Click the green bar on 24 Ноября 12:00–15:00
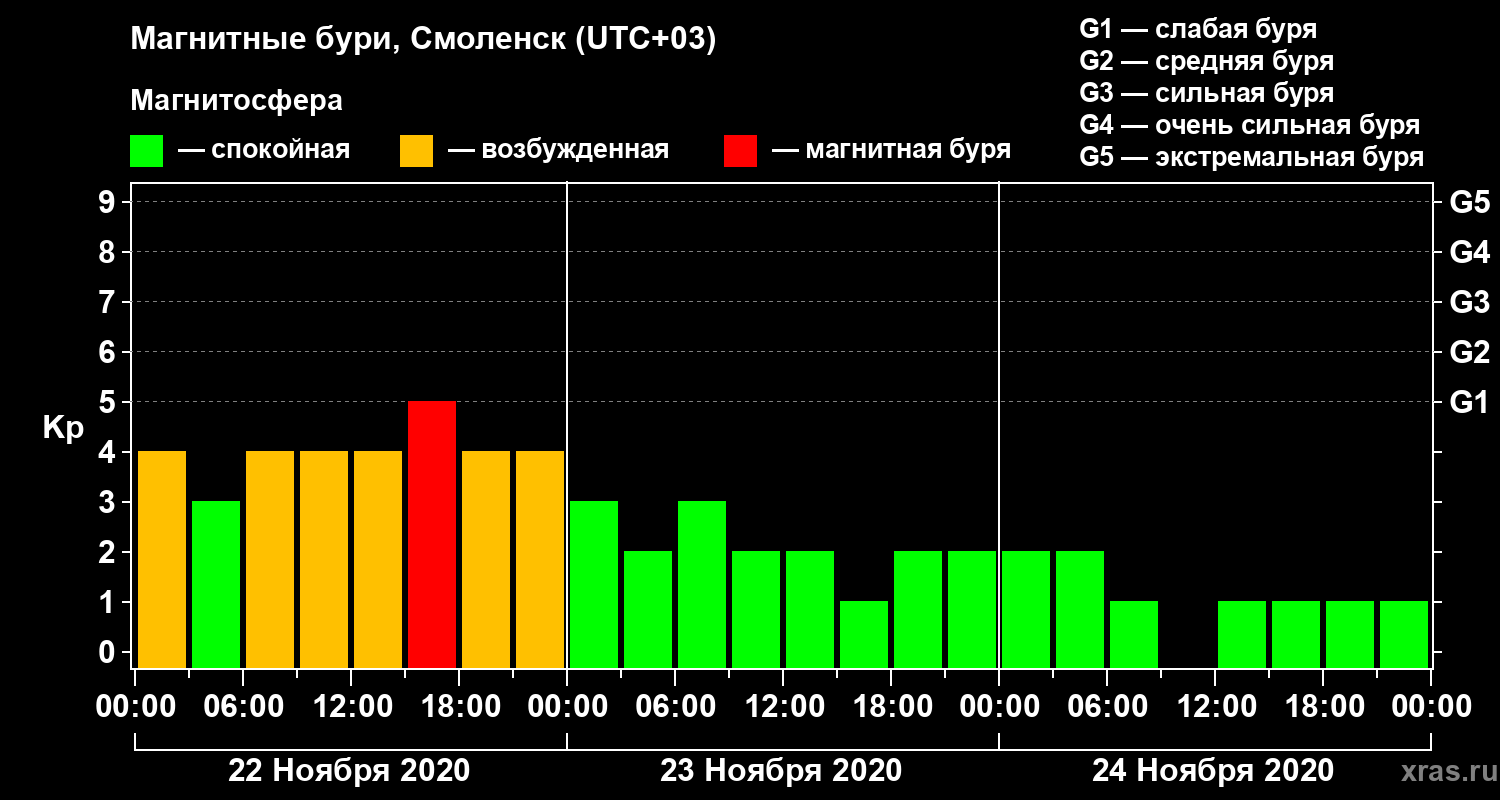 (1242, 635)
